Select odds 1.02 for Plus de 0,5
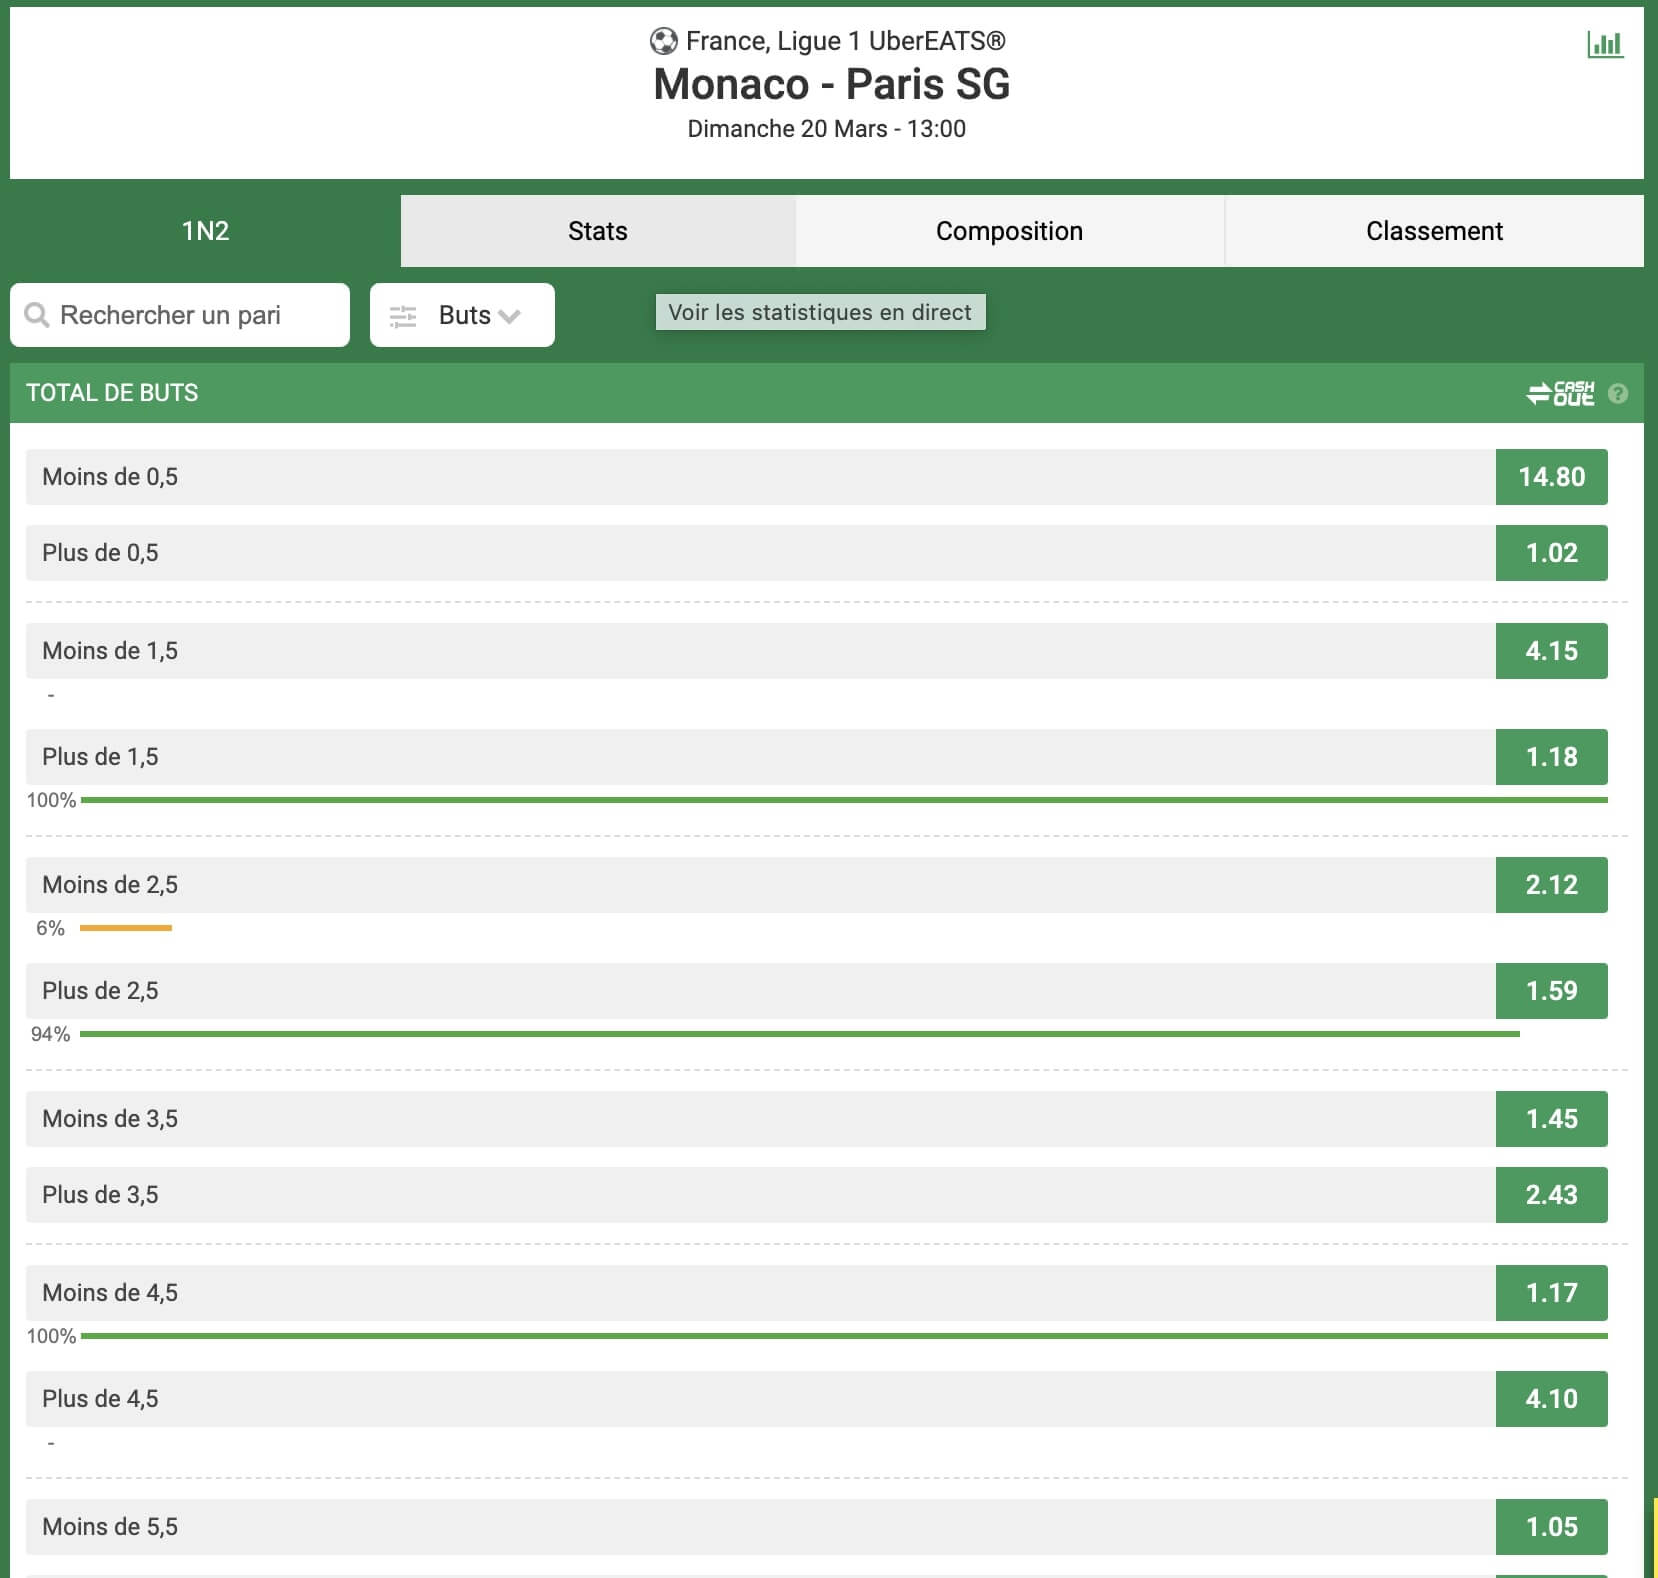This screenshot has height=1578, width=1658. tap(1551, 553)
